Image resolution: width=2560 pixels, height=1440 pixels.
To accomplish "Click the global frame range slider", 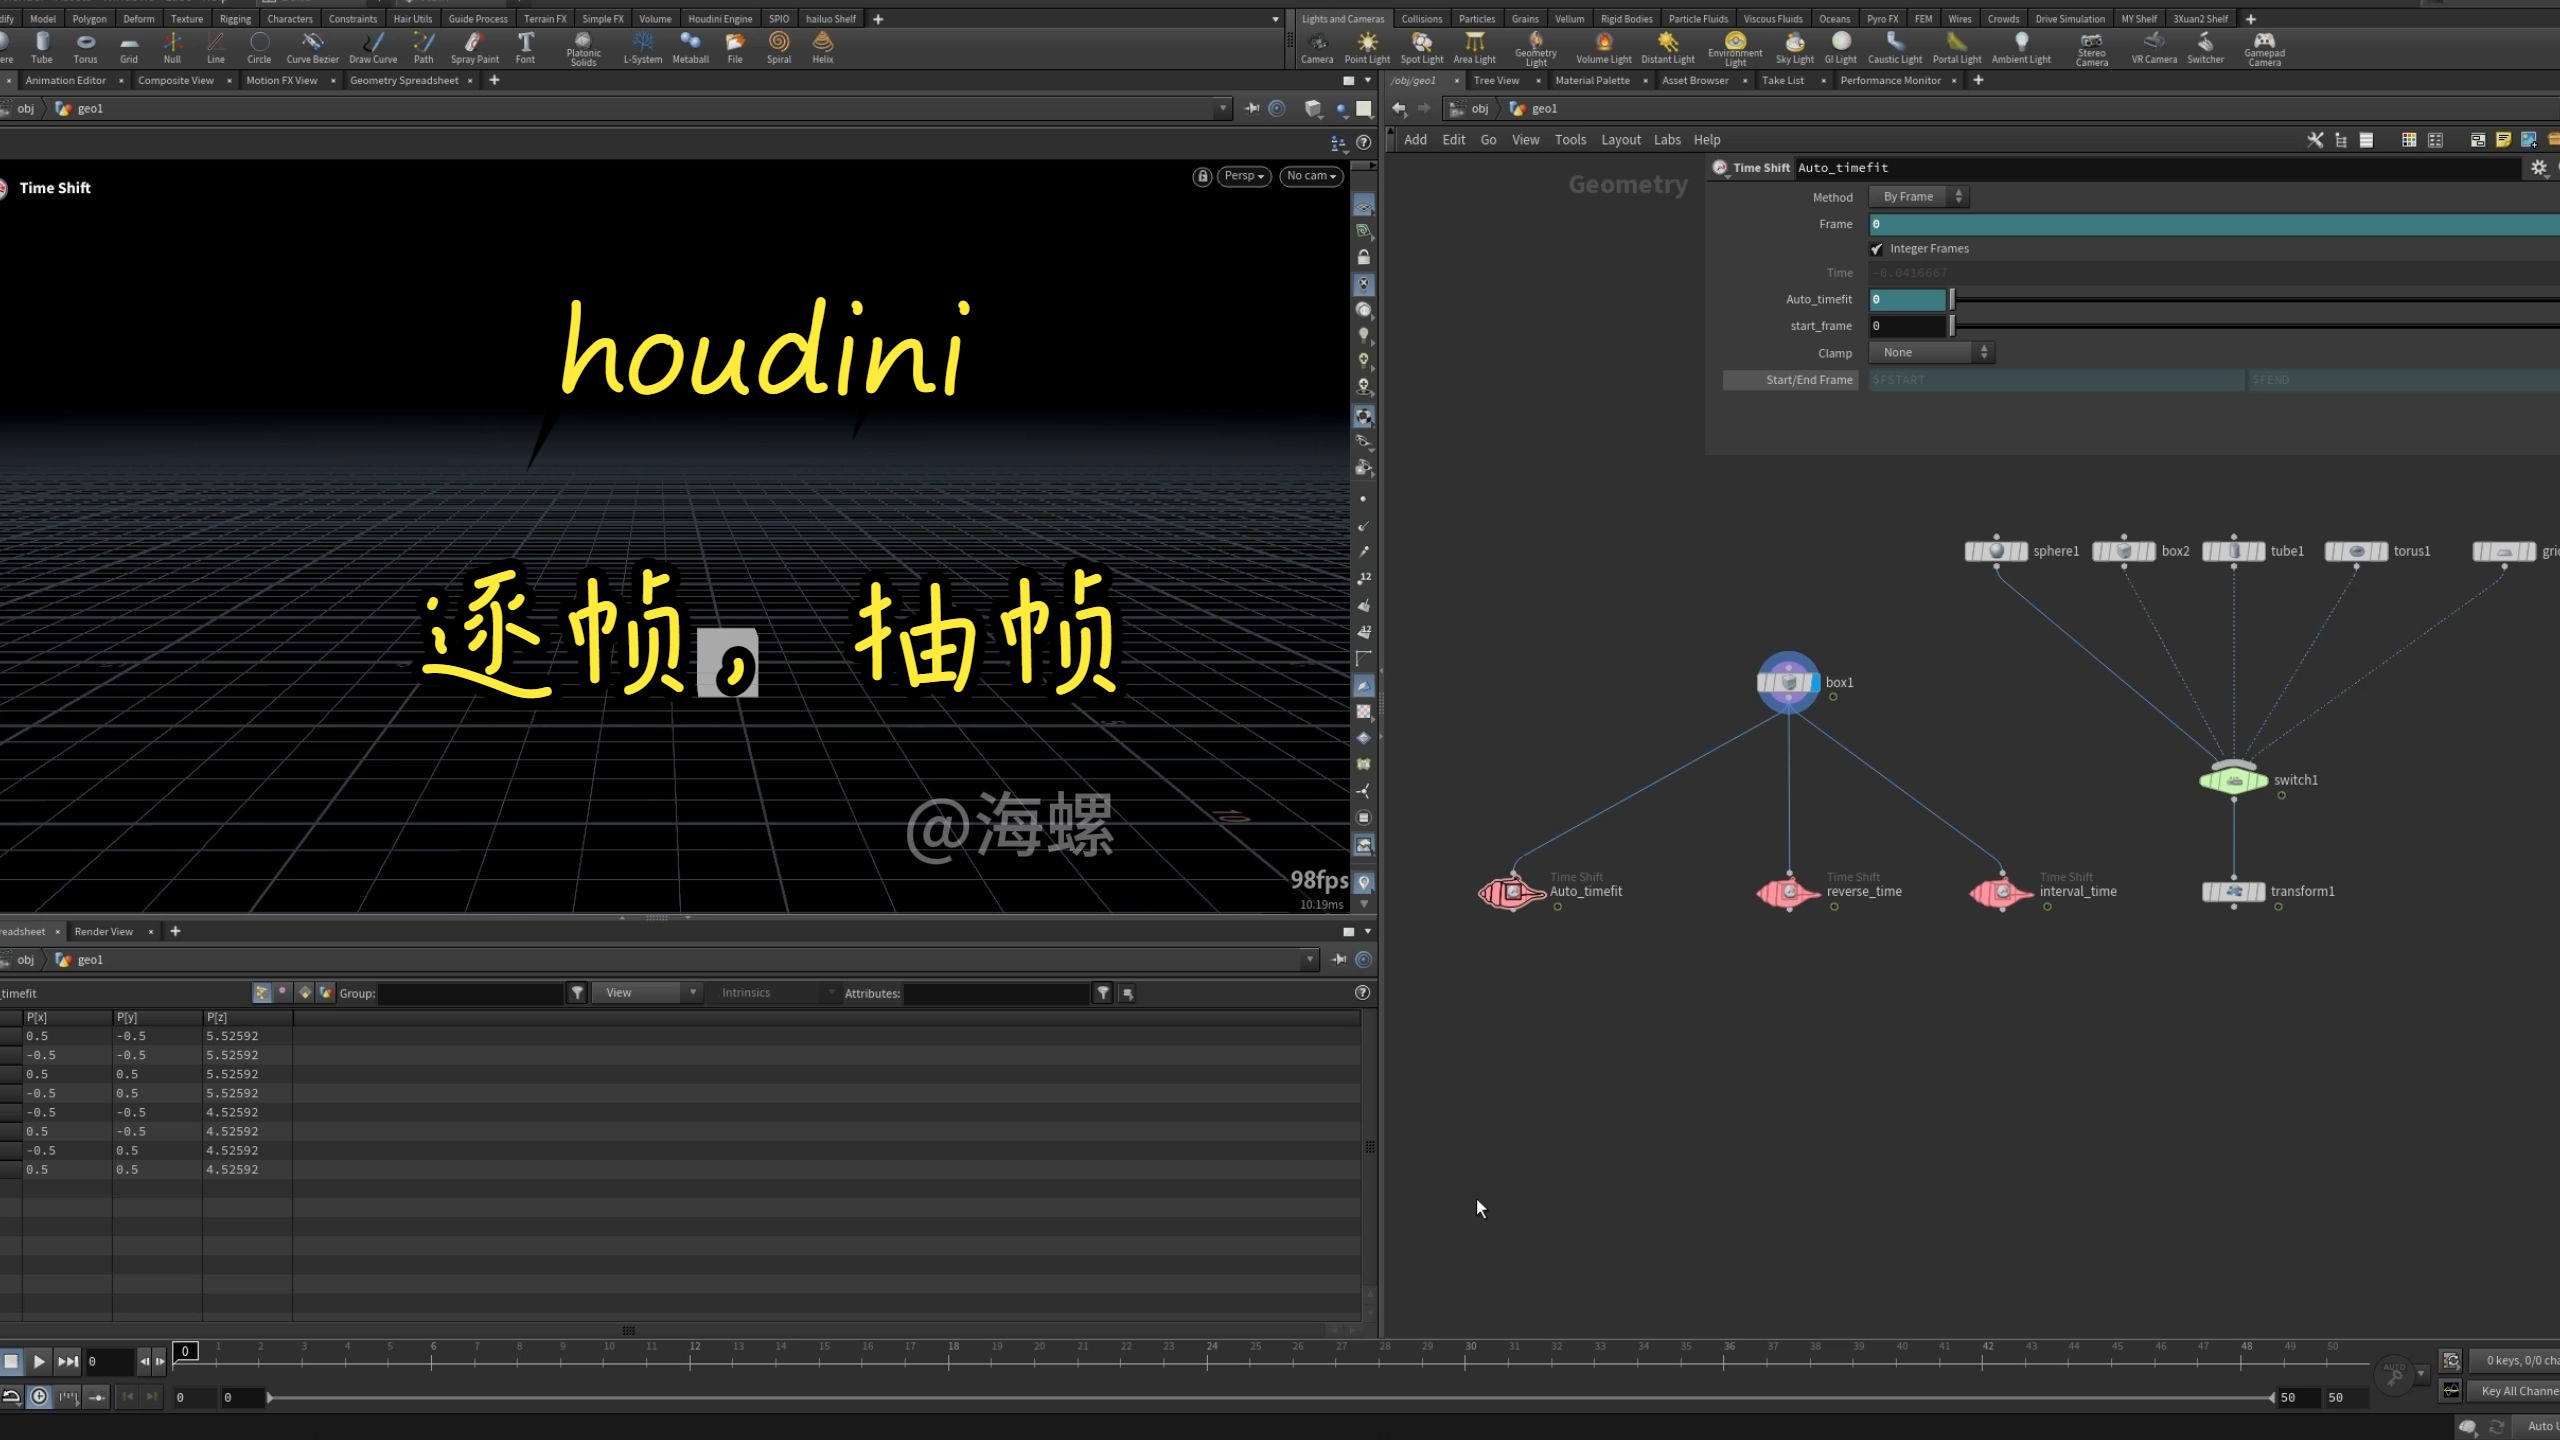I will 1270,1397.
